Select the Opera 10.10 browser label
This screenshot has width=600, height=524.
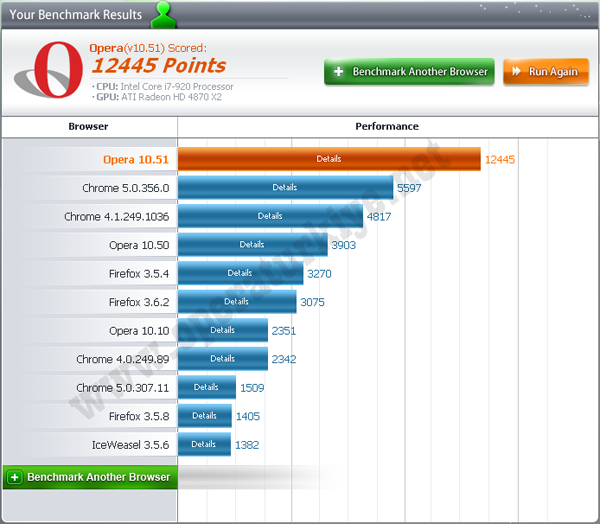(139, 331)
